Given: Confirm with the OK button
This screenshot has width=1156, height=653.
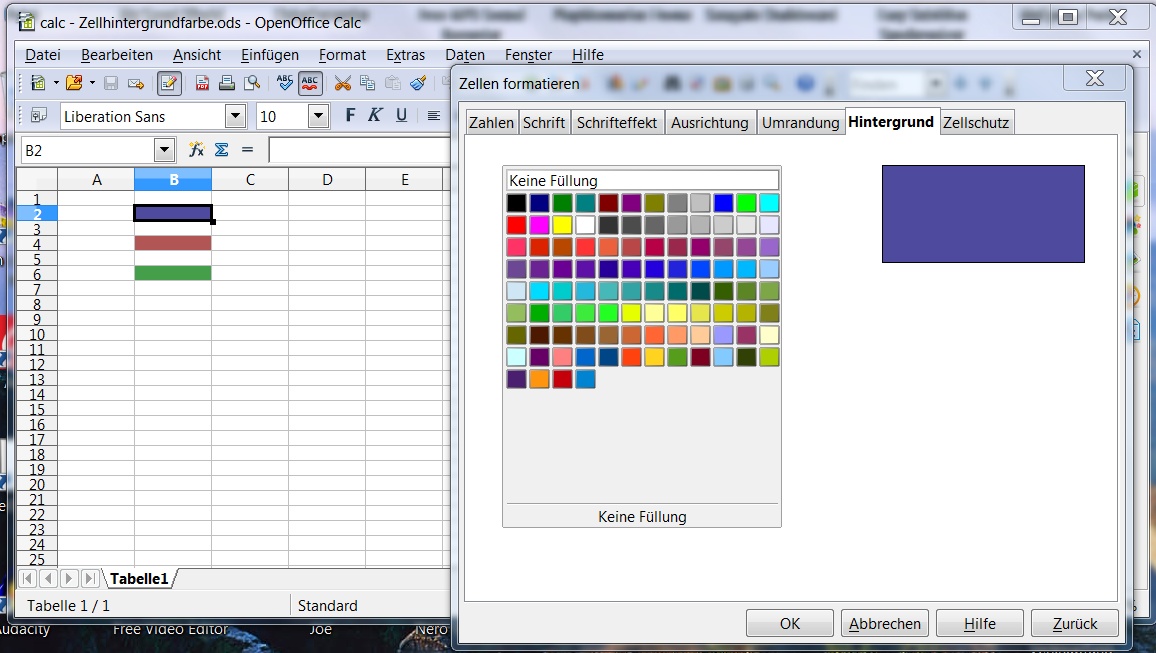Looking at the screenshot, I should [x=789, y=622].
